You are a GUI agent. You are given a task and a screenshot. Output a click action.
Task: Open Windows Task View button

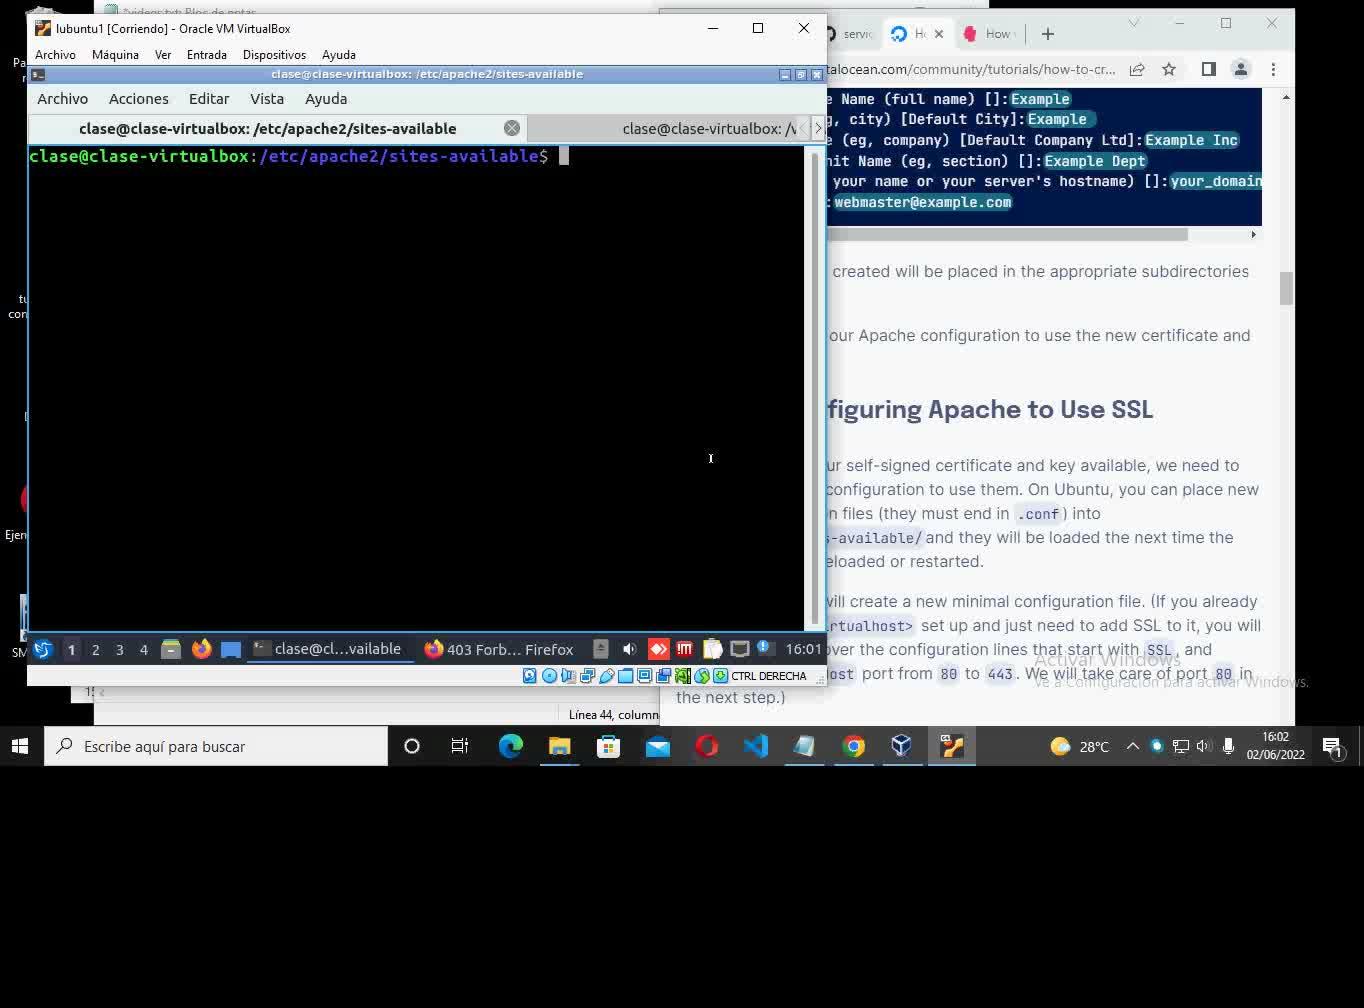tap(460, 746)
